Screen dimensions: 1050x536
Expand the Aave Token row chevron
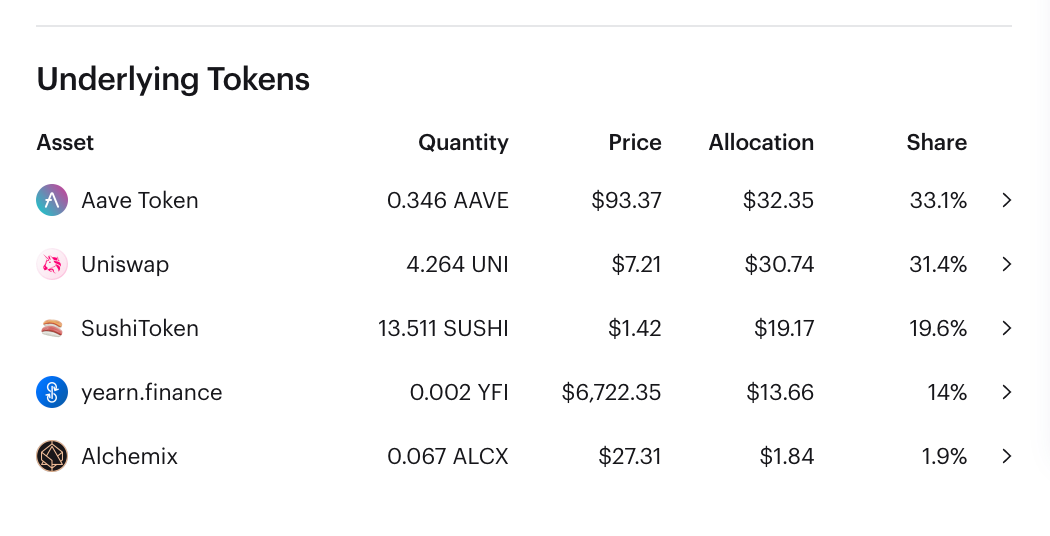[1006, 200]
